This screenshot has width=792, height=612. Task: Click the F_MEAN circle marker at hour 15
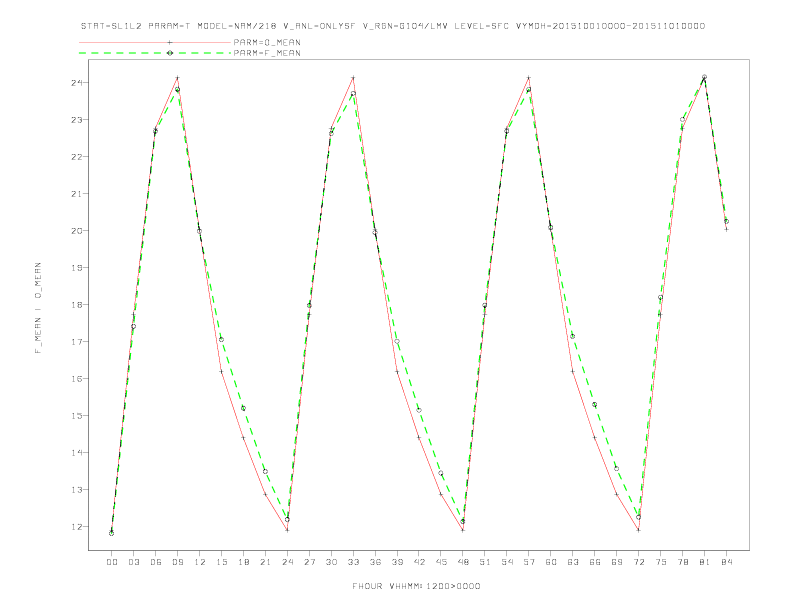pos(221,339)
